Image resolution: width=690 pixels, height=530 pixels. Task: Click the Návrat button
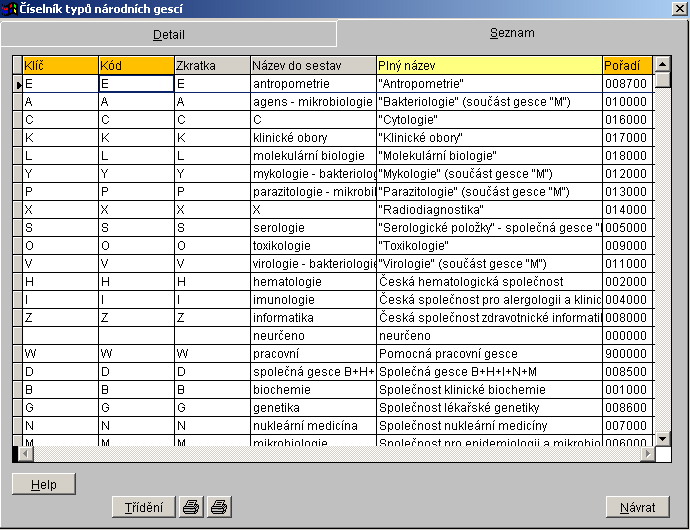pos(636,507)
